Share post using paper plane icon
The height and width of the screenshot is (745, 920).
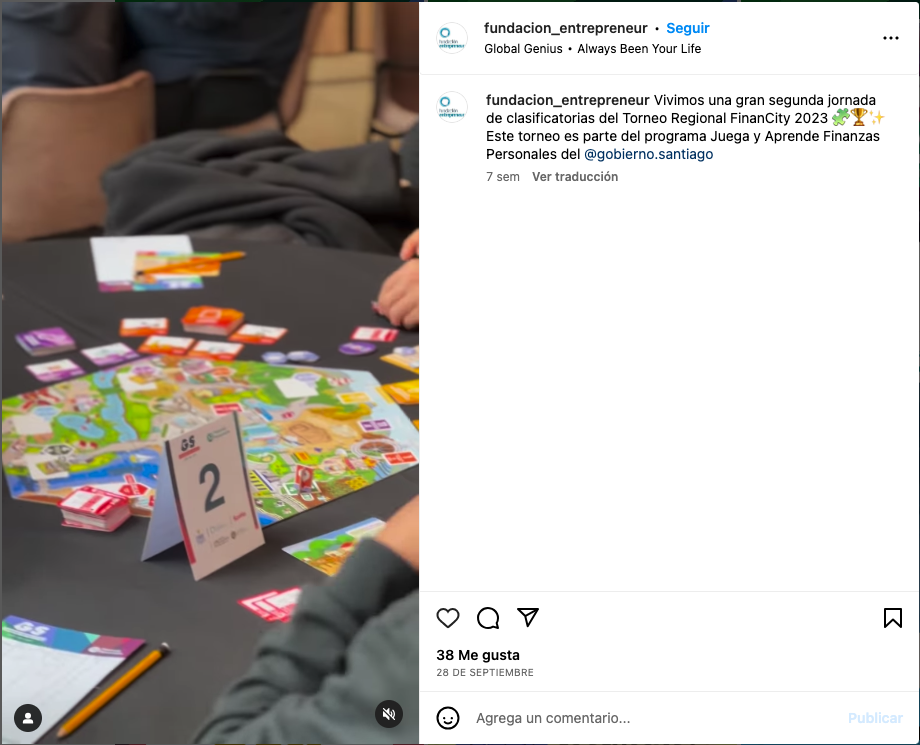pyautogui.click(x=527, y=617)
